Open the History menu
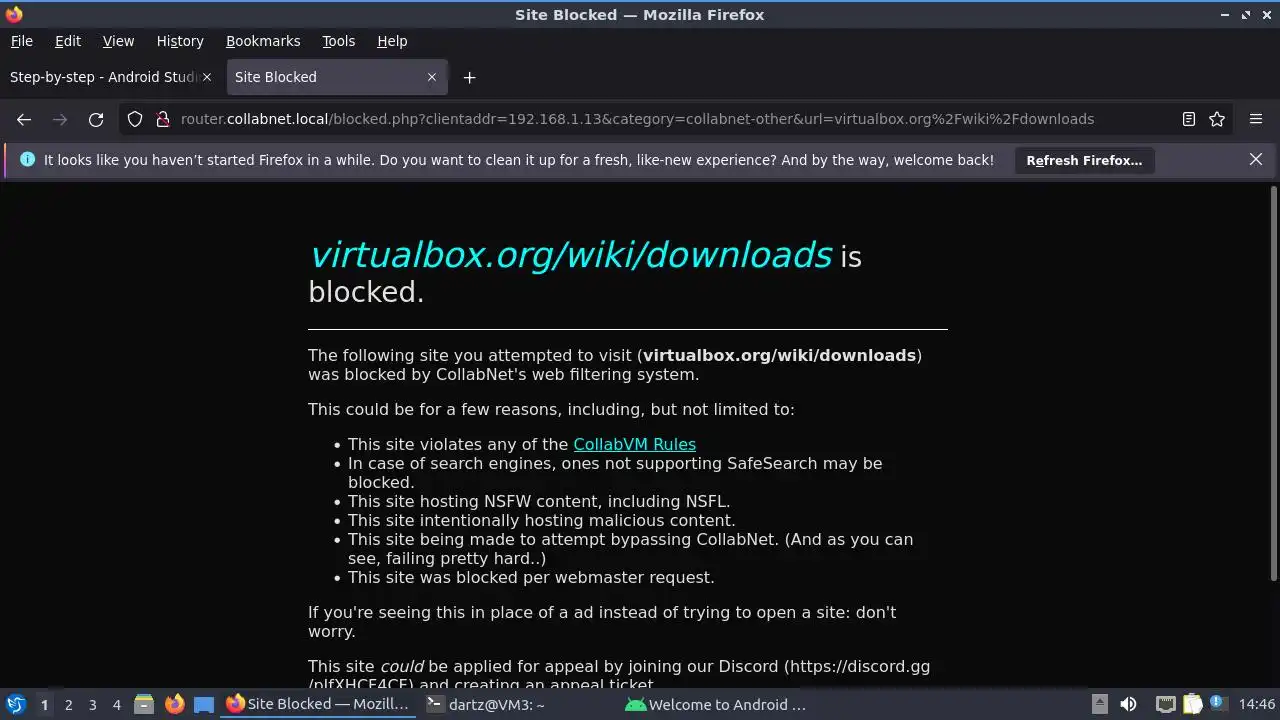 coord(180,41)
